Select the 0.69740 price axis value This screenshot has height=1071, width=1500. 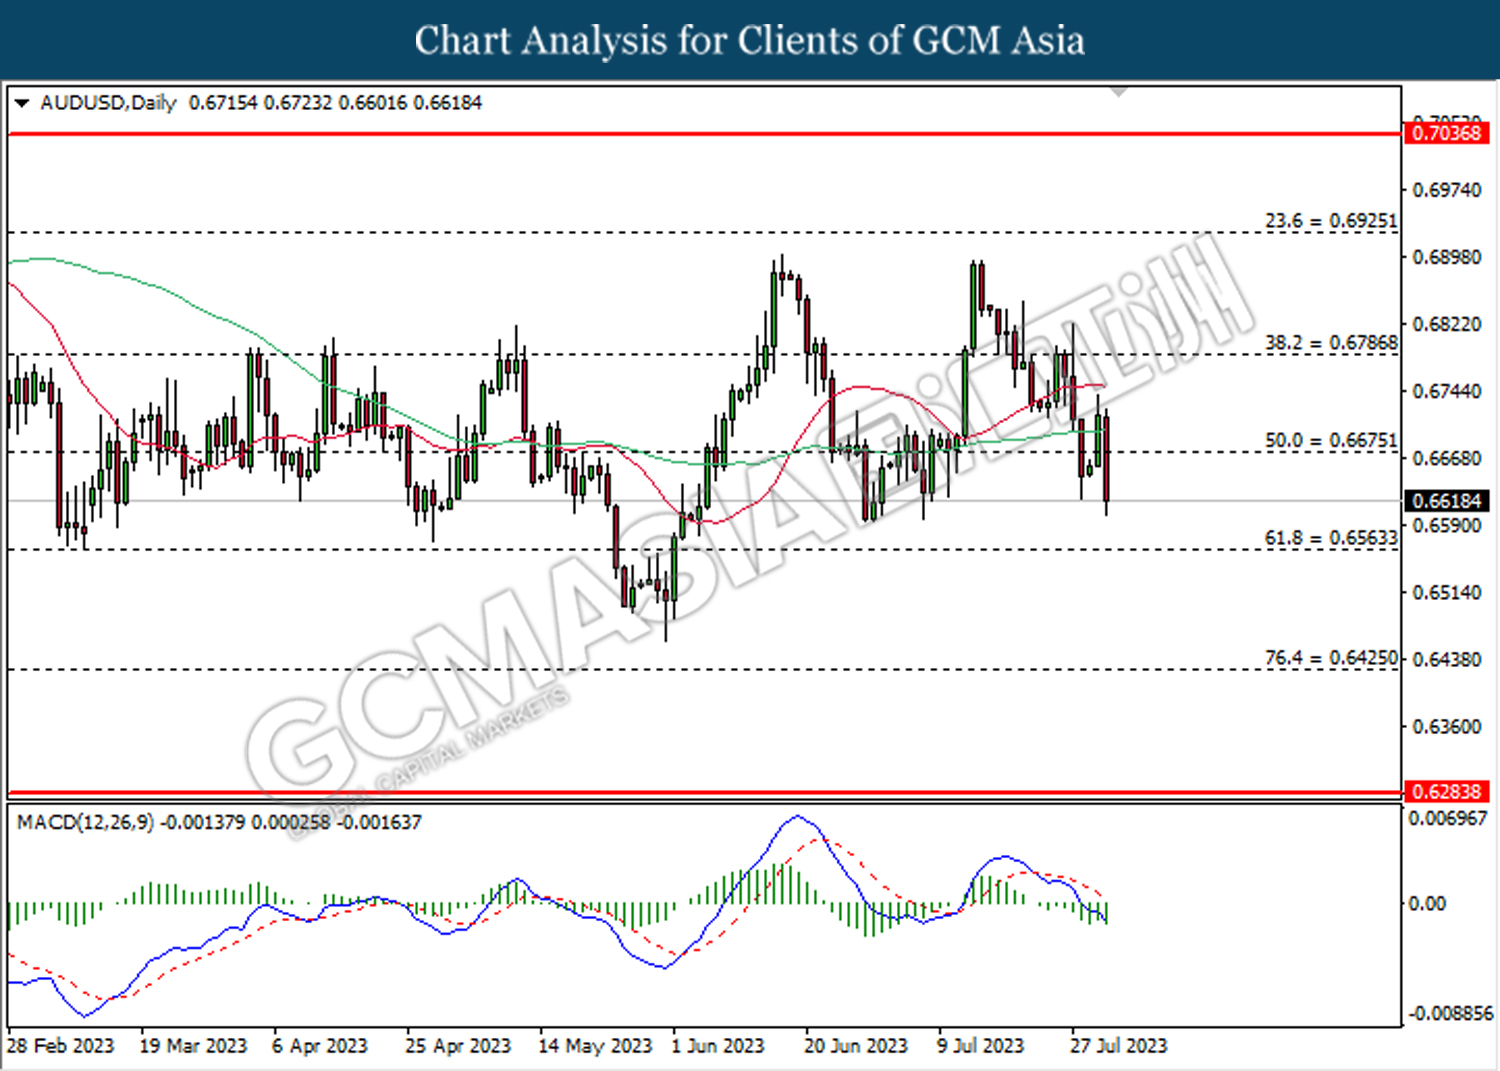coord(1447,190)
